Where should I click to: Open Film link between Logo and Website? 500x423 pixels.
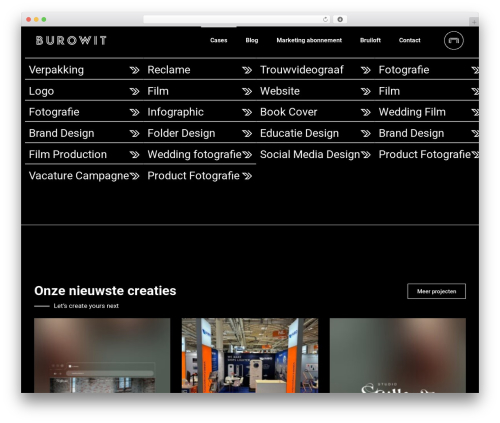(x=158, y=91)
